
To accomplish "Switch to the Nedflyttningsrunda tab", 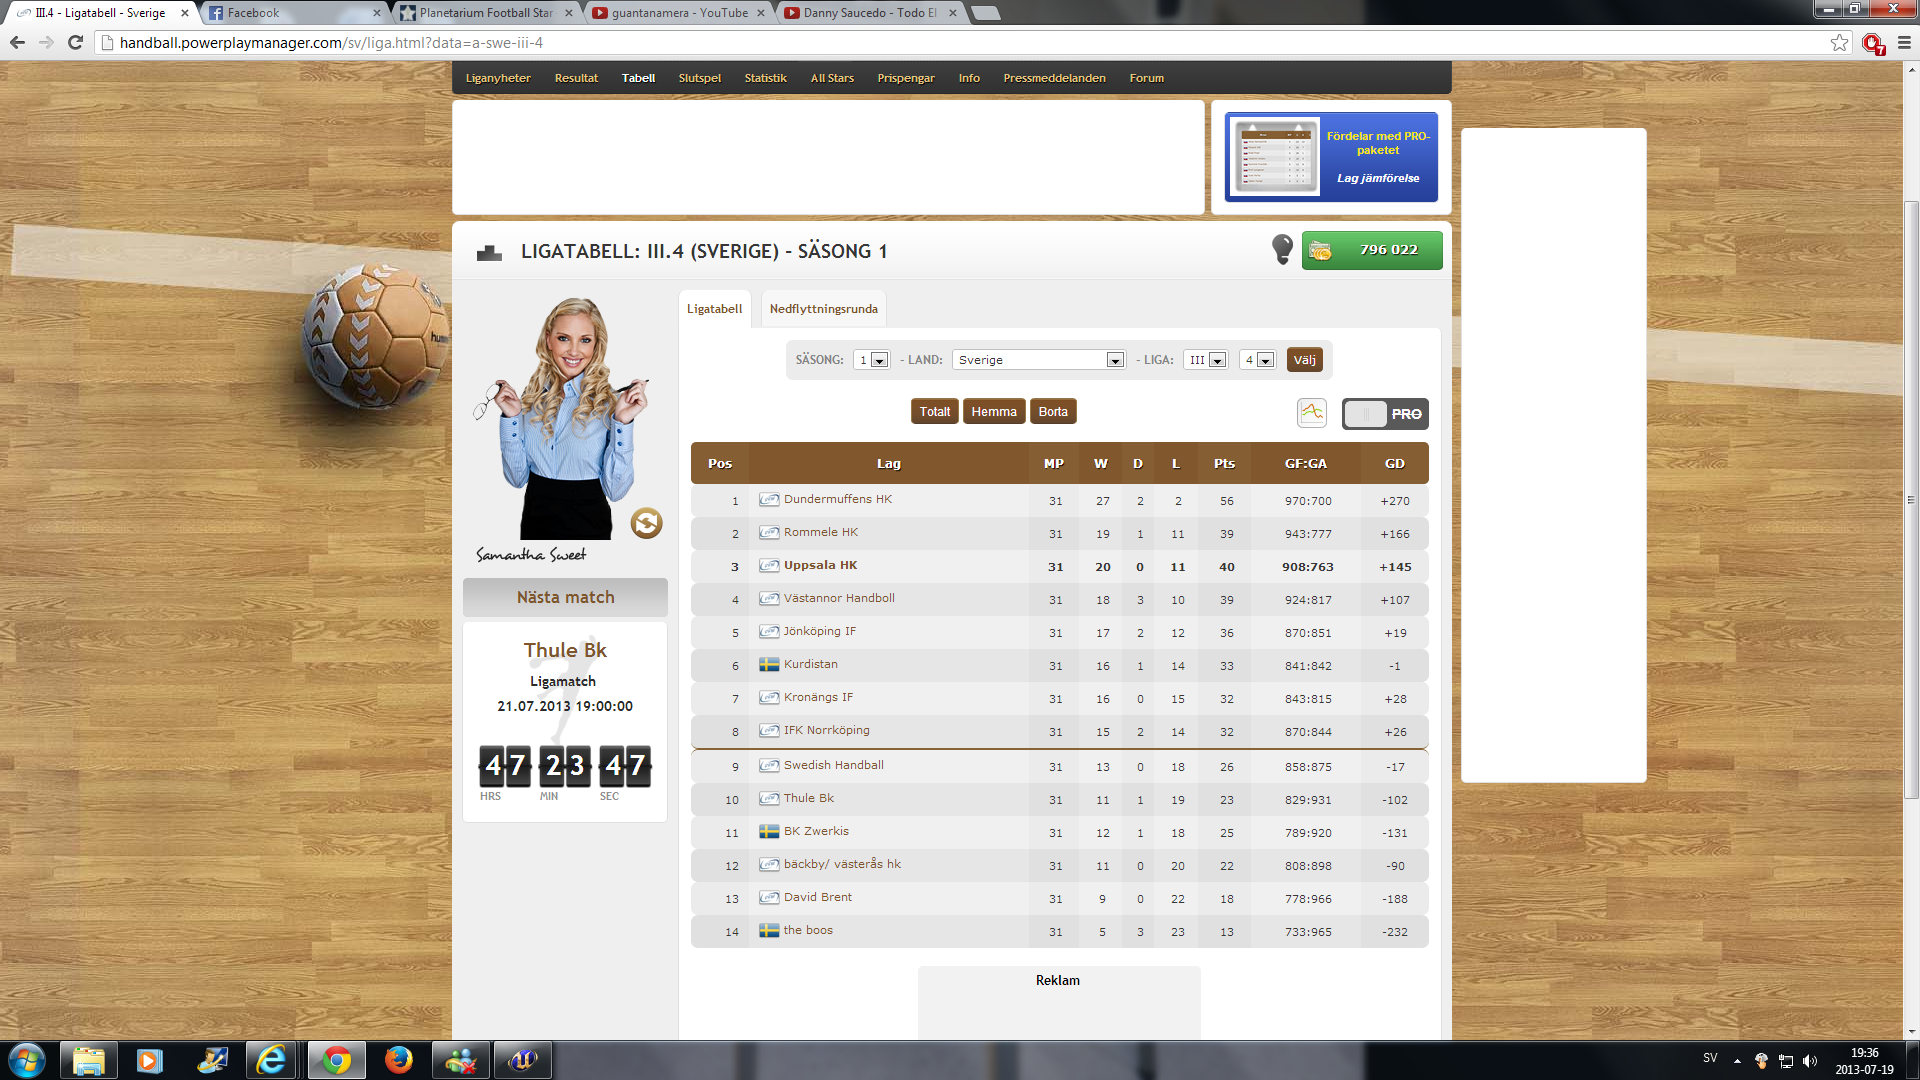I will [823, 309].
